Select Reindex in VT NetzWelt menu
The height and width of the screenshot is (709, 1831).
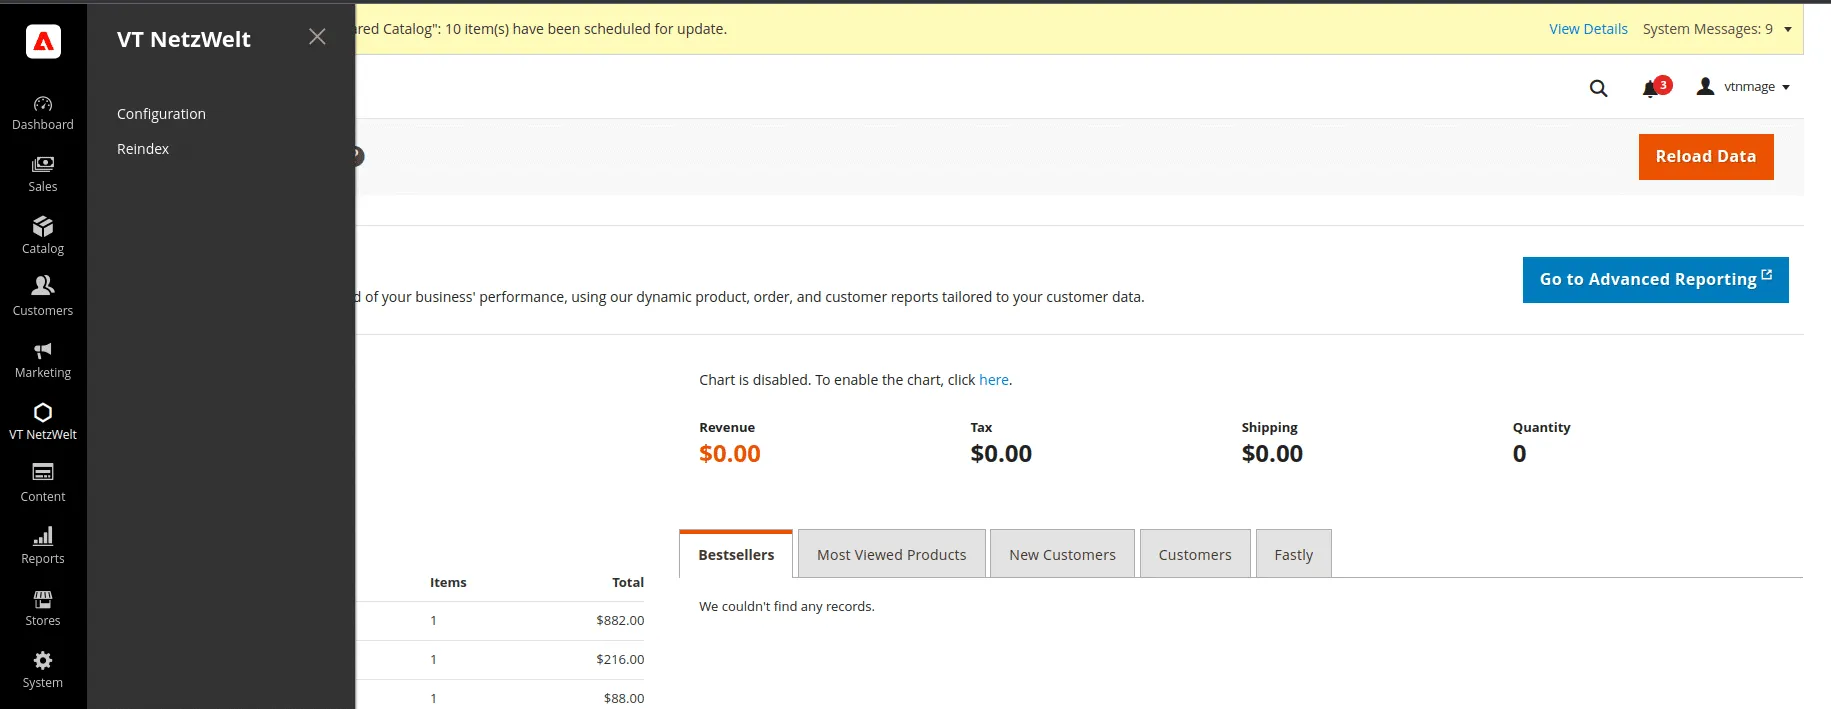point(143,149)
